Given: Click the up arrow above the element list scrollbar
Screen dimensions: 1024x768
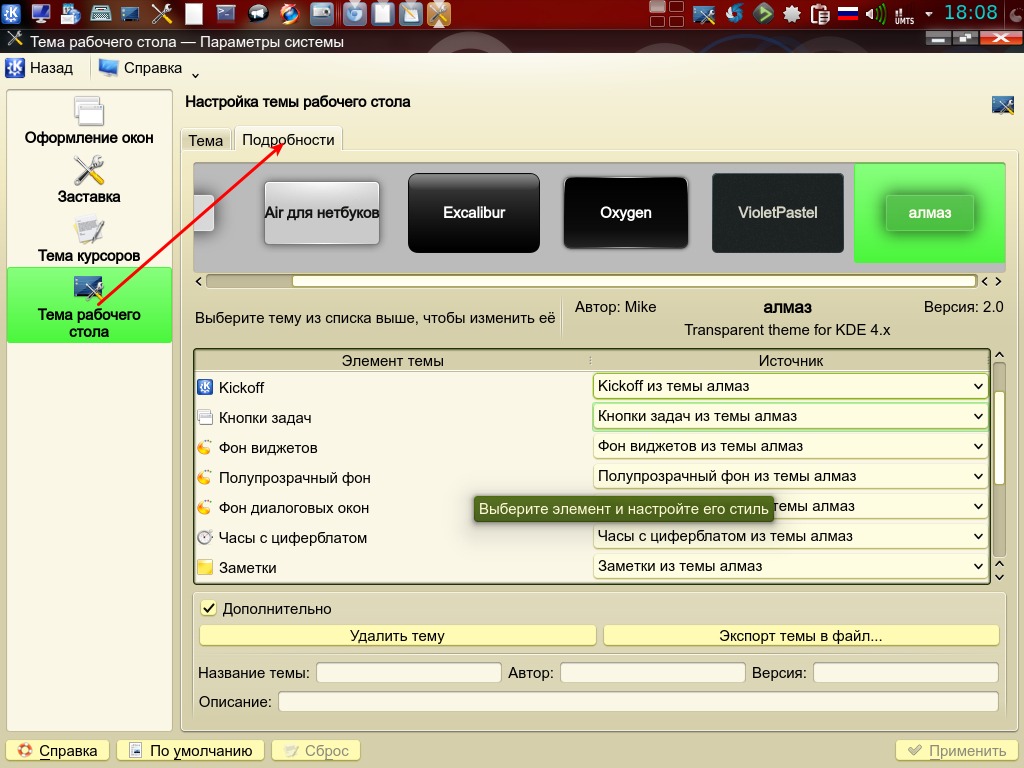Looking at the screenshot, I should (x=999, y=355).
